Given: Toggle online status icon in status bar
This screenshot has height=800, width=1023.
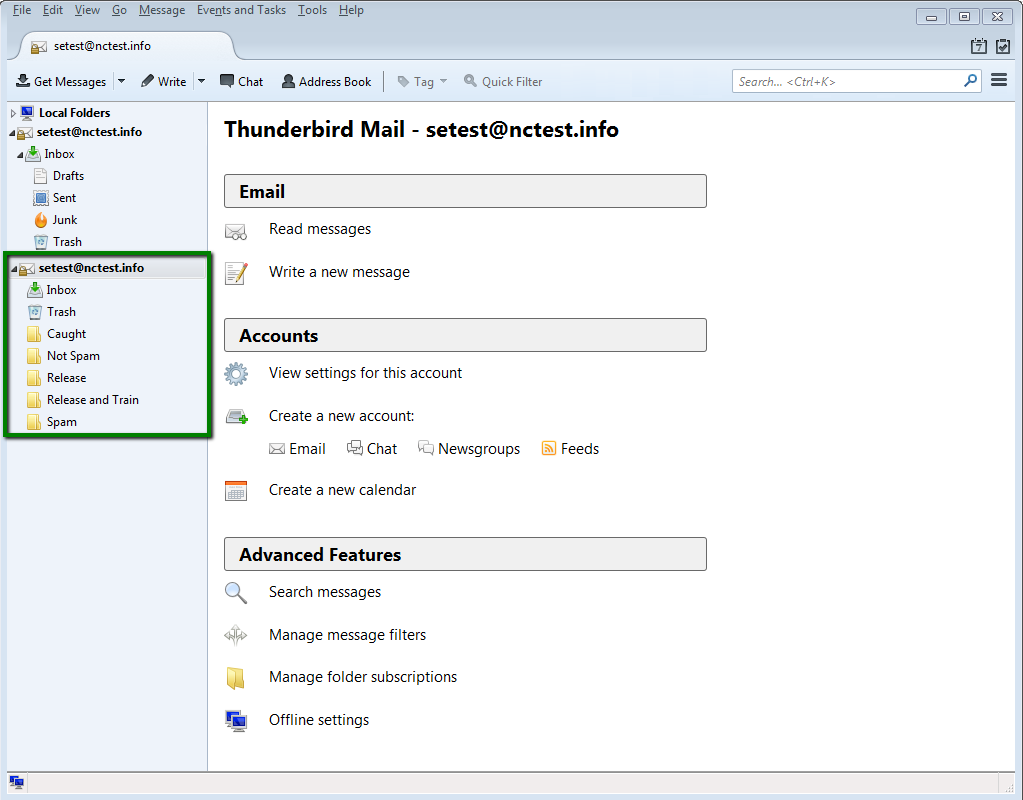Looking at the screenshot, I should [17, 782].
